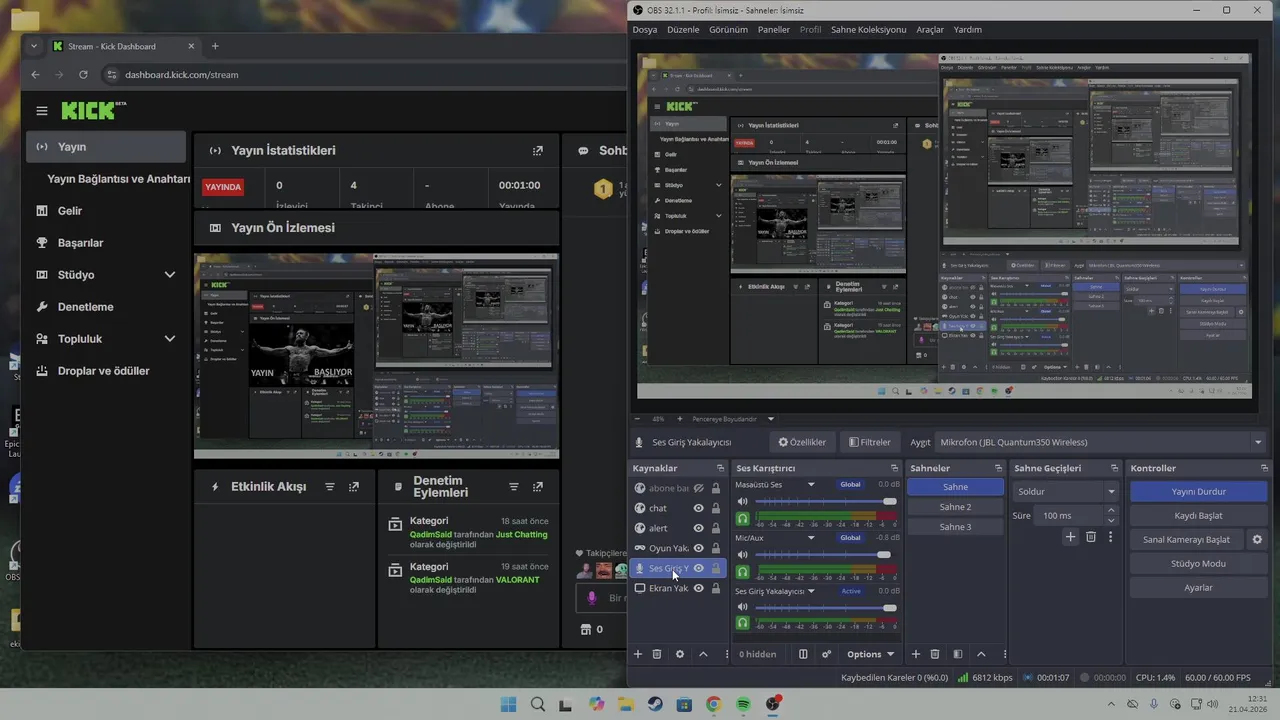Add a new source in Kaynaklar panel
The image size is (1280, 720).
coord(638,654)
